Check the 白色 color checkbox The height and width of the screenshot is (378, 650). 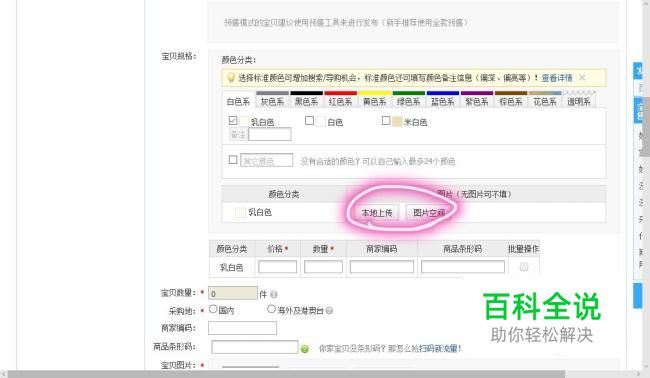click(x=309, y=121)
